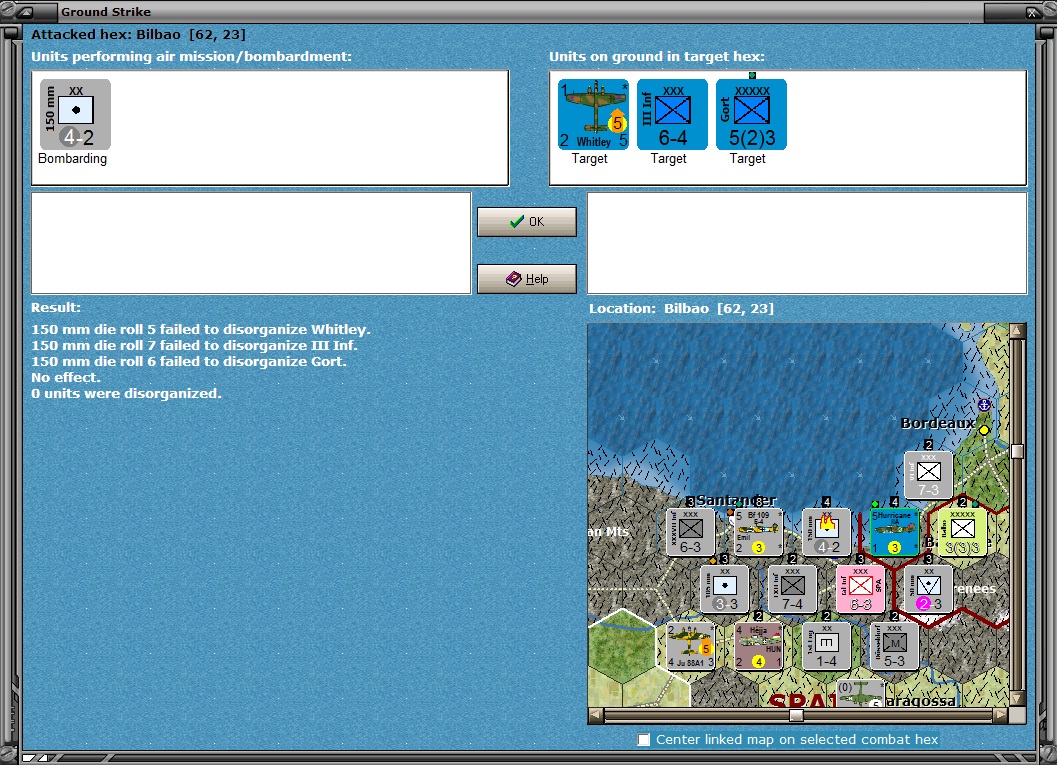This screenshot has height=765, width=1057.
Task: Open Help for Ground Strike
Action: [526, 278]
